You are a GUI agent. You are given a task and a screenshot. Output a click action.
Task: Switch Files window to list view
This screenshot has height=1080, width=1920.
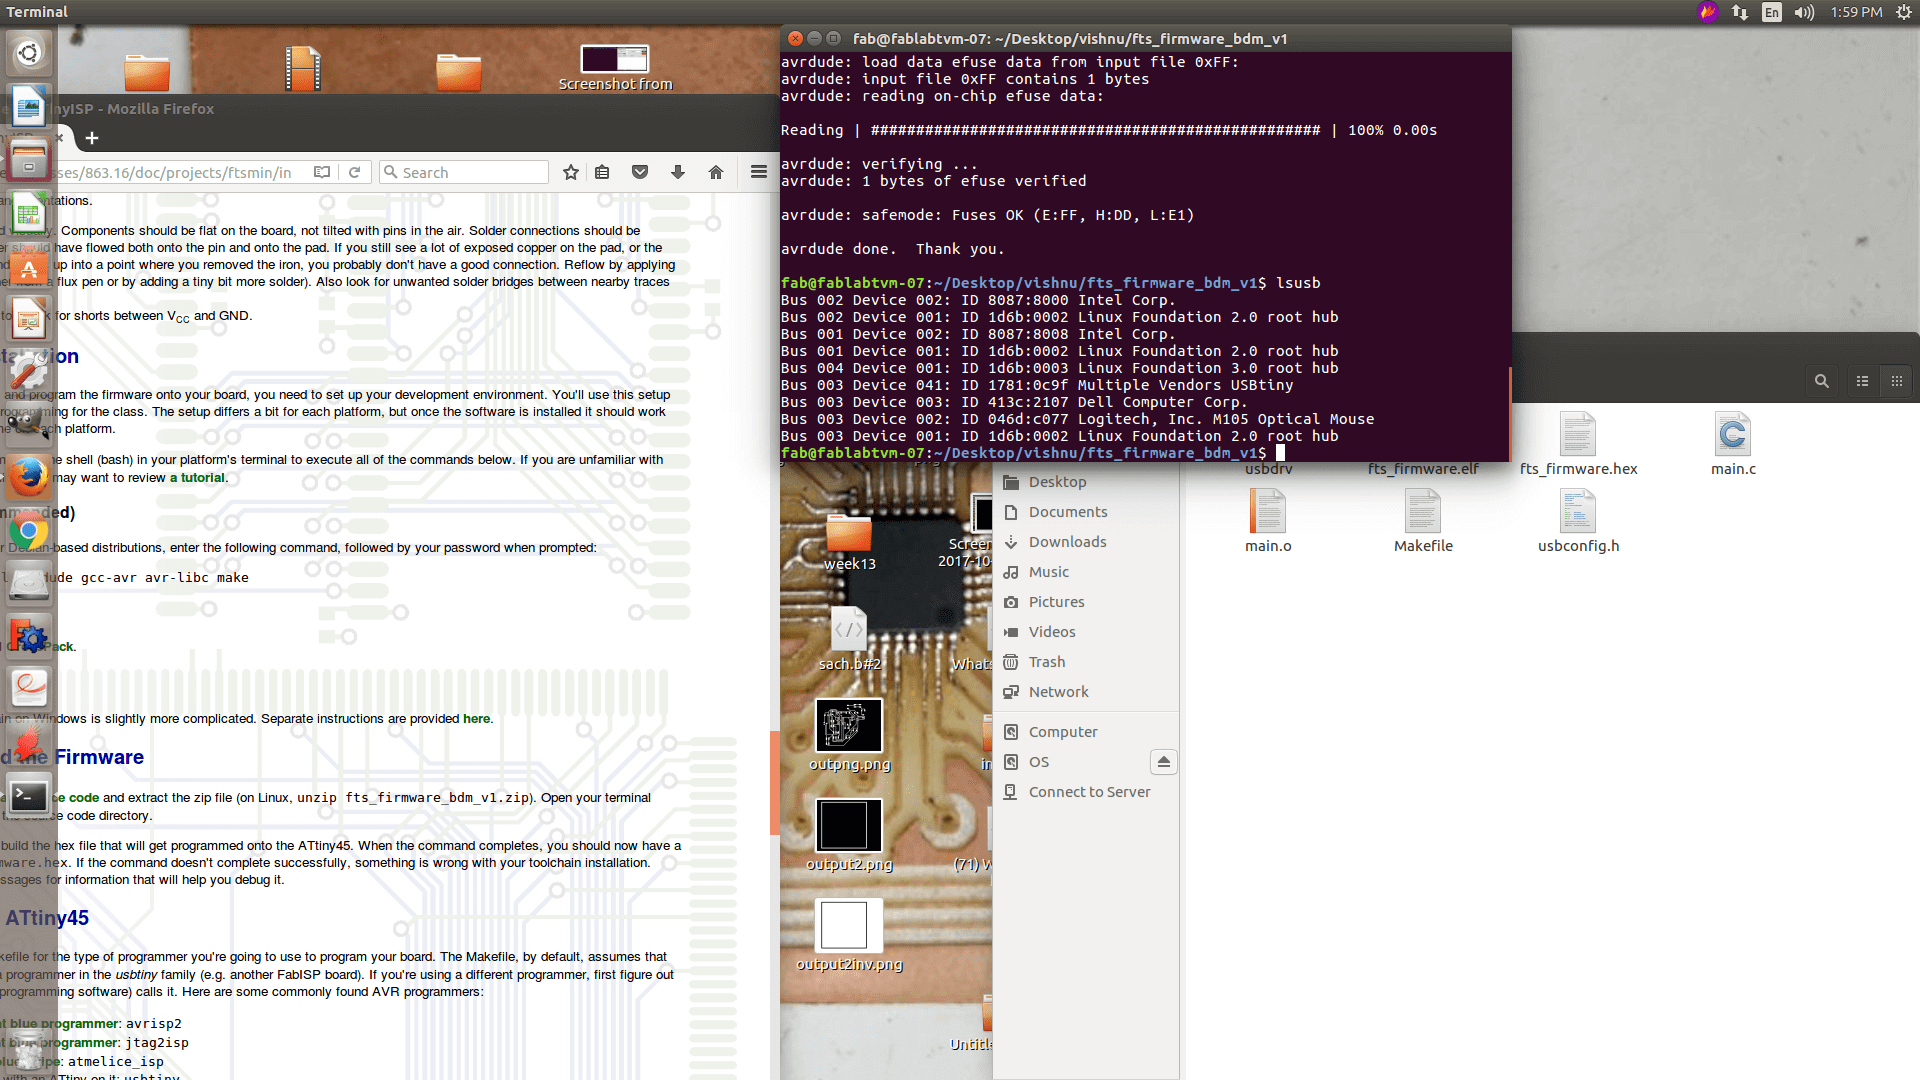coord(1862,381)
